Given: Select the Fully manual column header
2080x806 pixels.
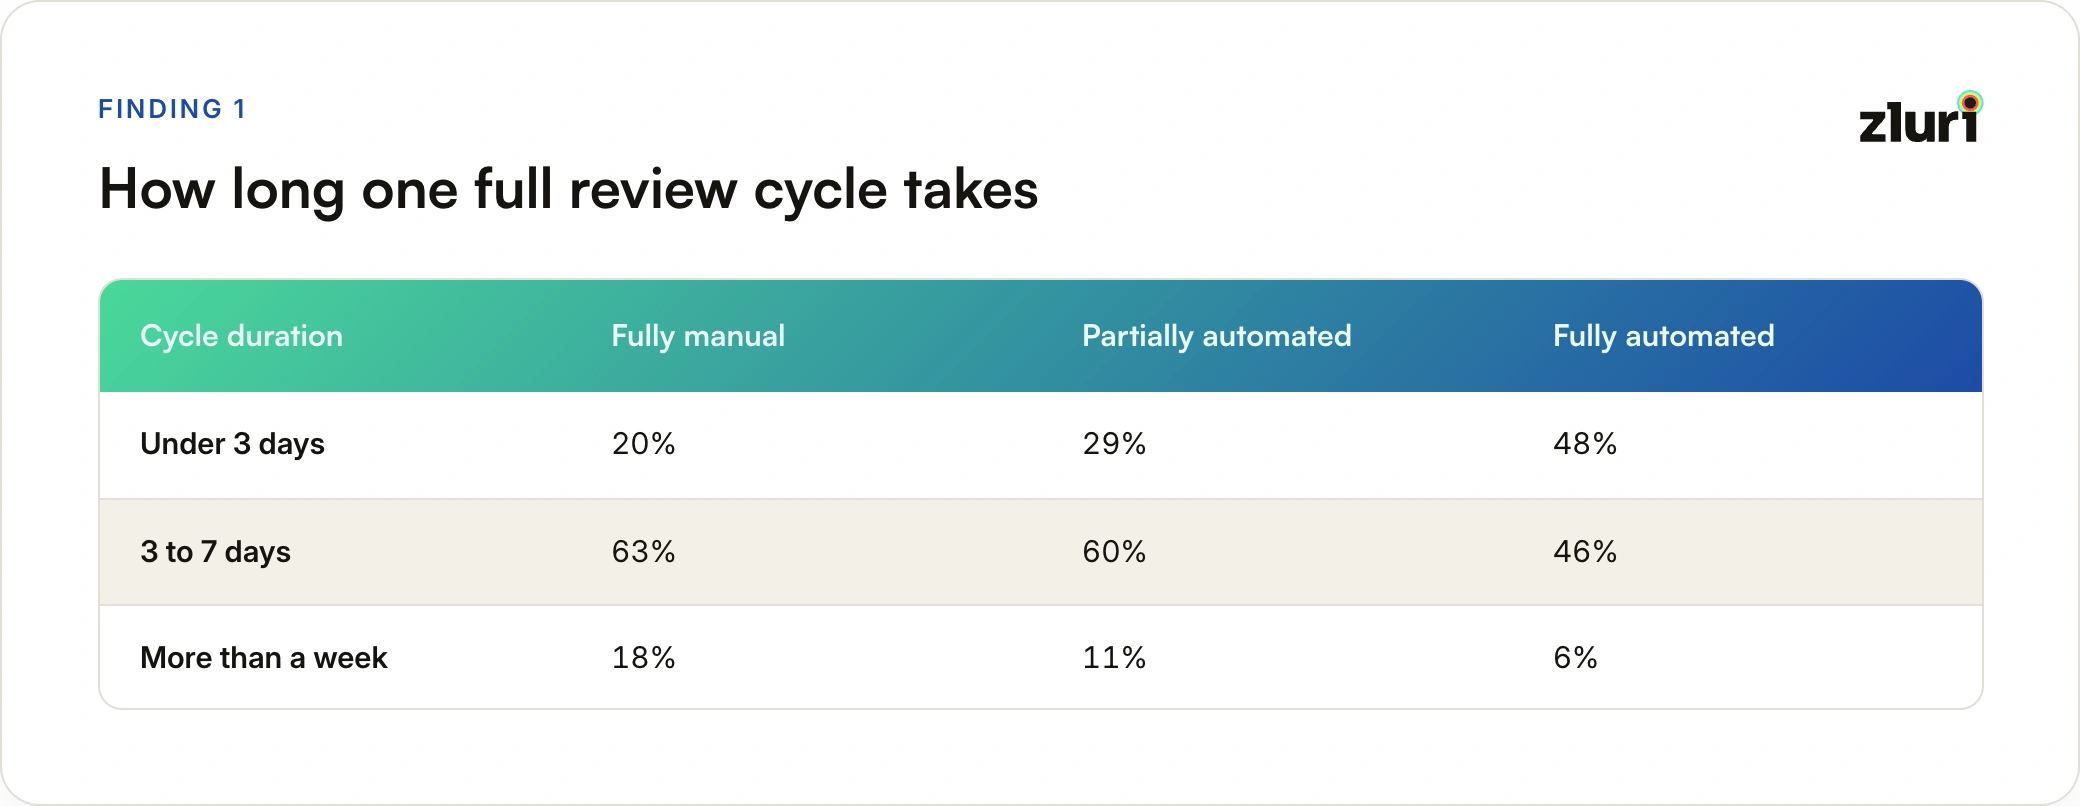Looking at the screenshot, I should click(x=698, y=336).
